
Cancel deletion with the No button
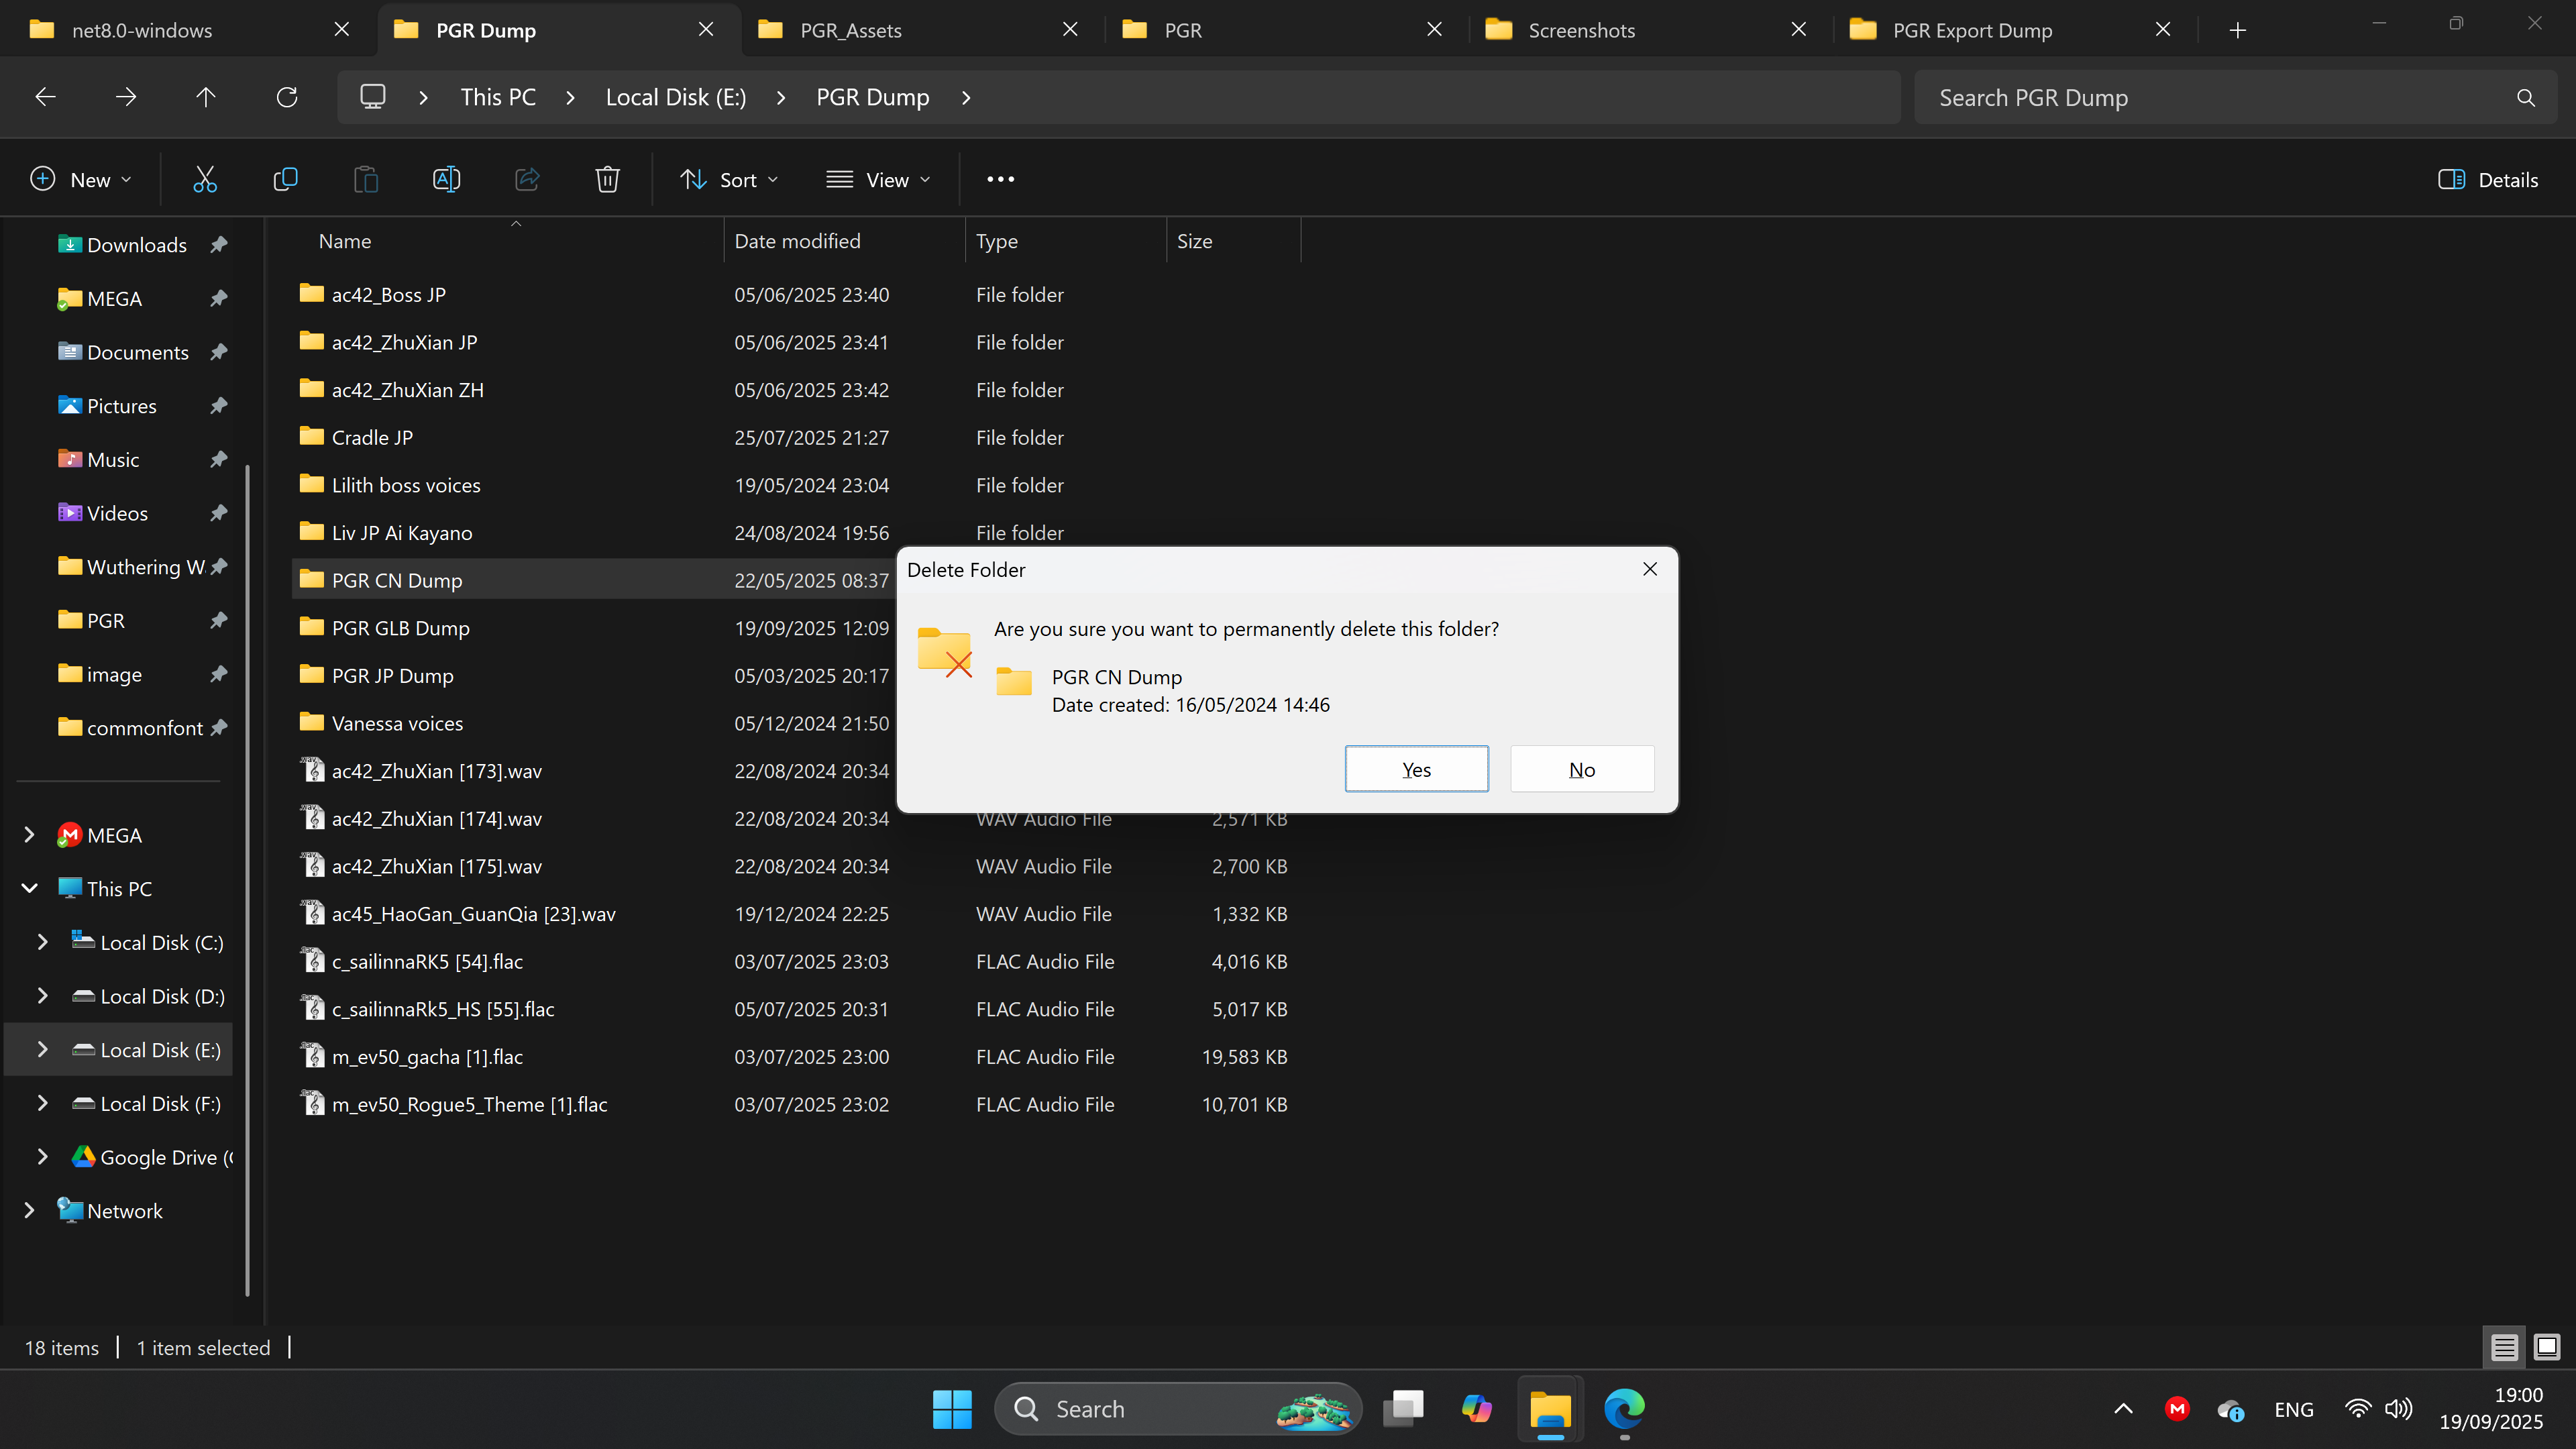pyautogui.click(x=1581, y=769)
